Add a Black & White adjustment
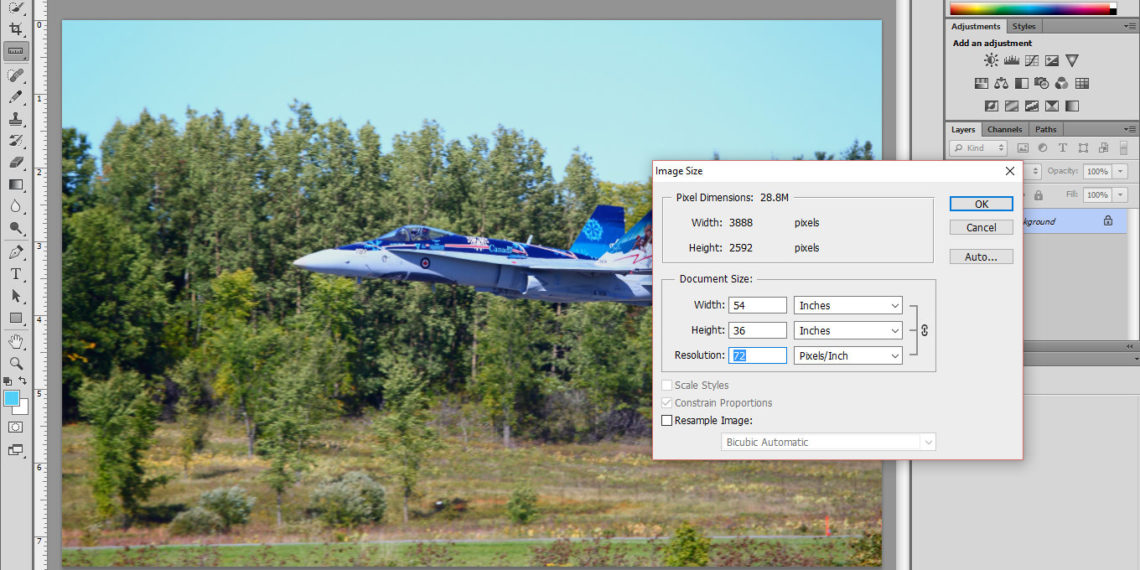This screenshot has height=570, width=1140. [1021, 83]
